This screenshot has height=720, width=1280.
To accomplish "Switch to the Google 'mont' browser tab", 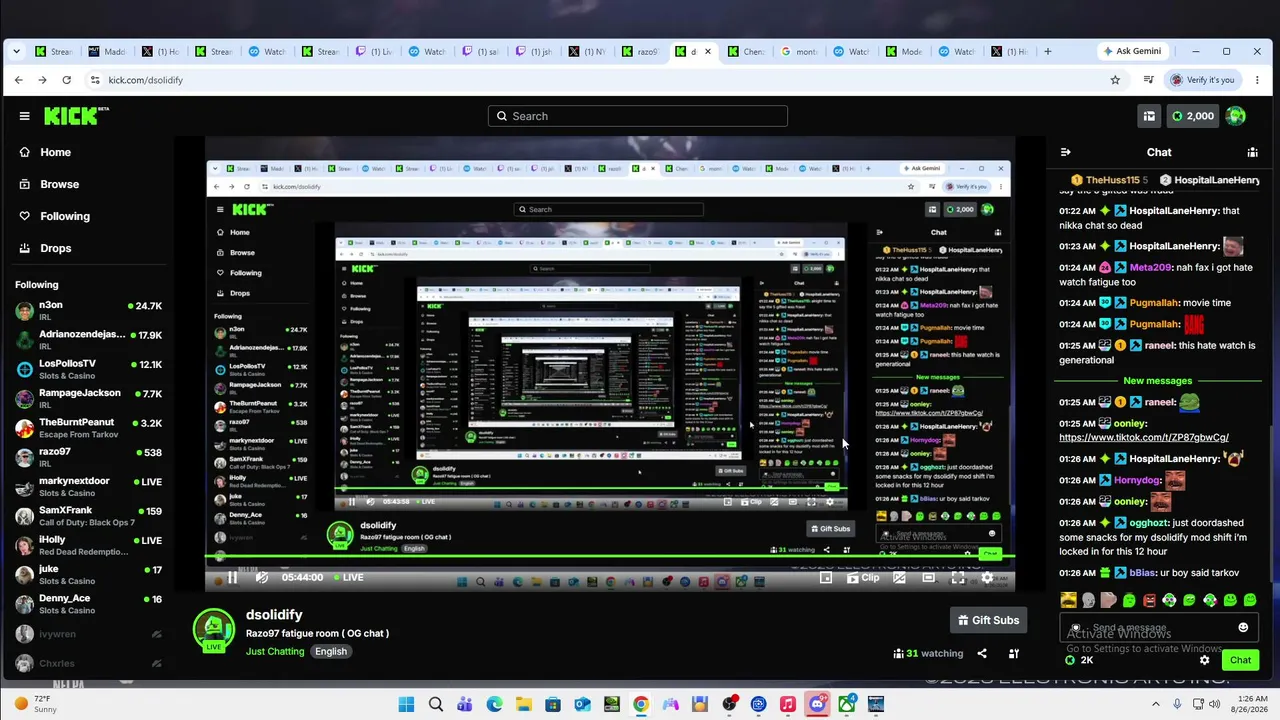I will (x=798, y=51).
